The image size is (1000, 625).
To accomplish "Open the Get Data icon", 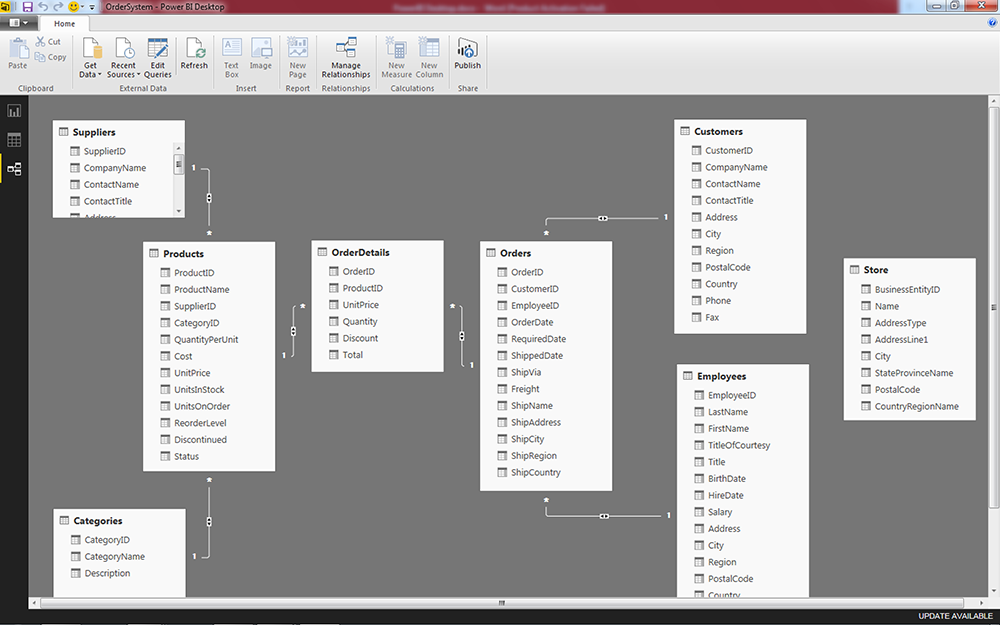I will pos(92,48).
